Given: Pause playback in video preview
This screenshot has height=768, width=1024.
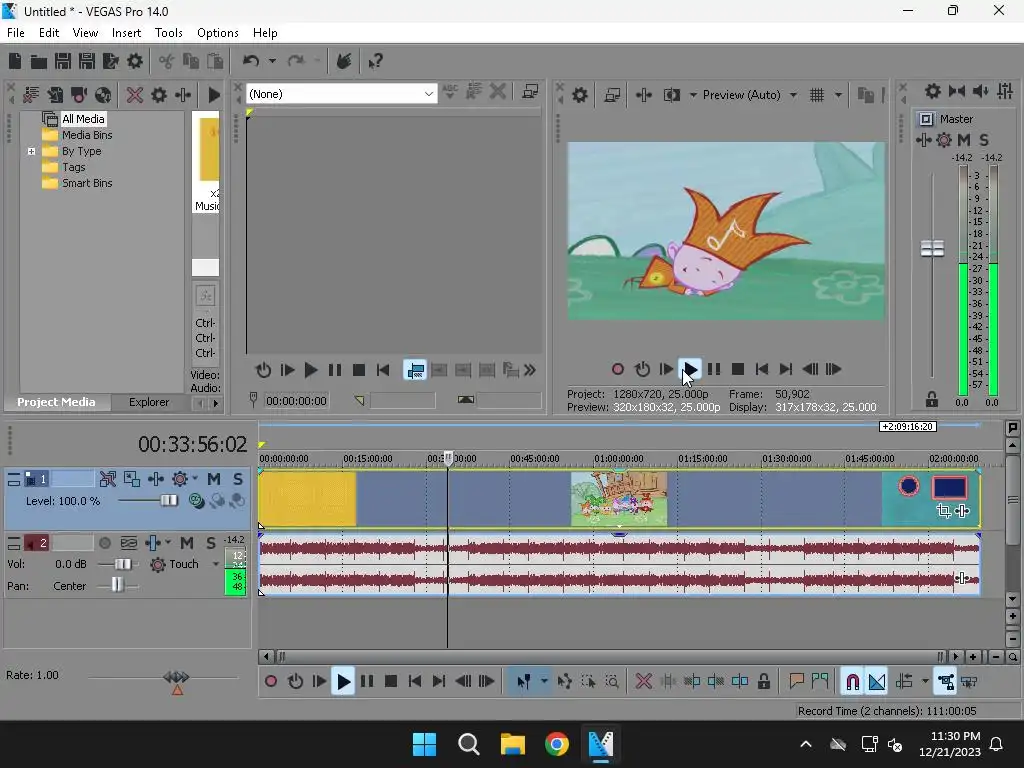Looking at the screenshot, I should [x=714, y=370].
